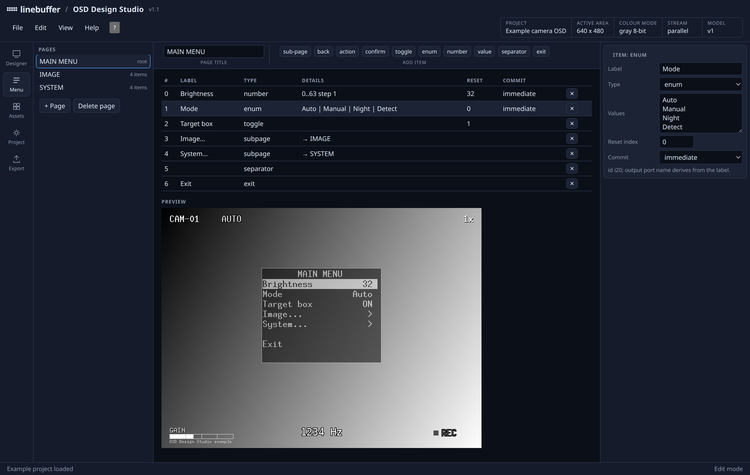Open the Help menu
This screenshot has width=750, height=475.
point(92,28)
